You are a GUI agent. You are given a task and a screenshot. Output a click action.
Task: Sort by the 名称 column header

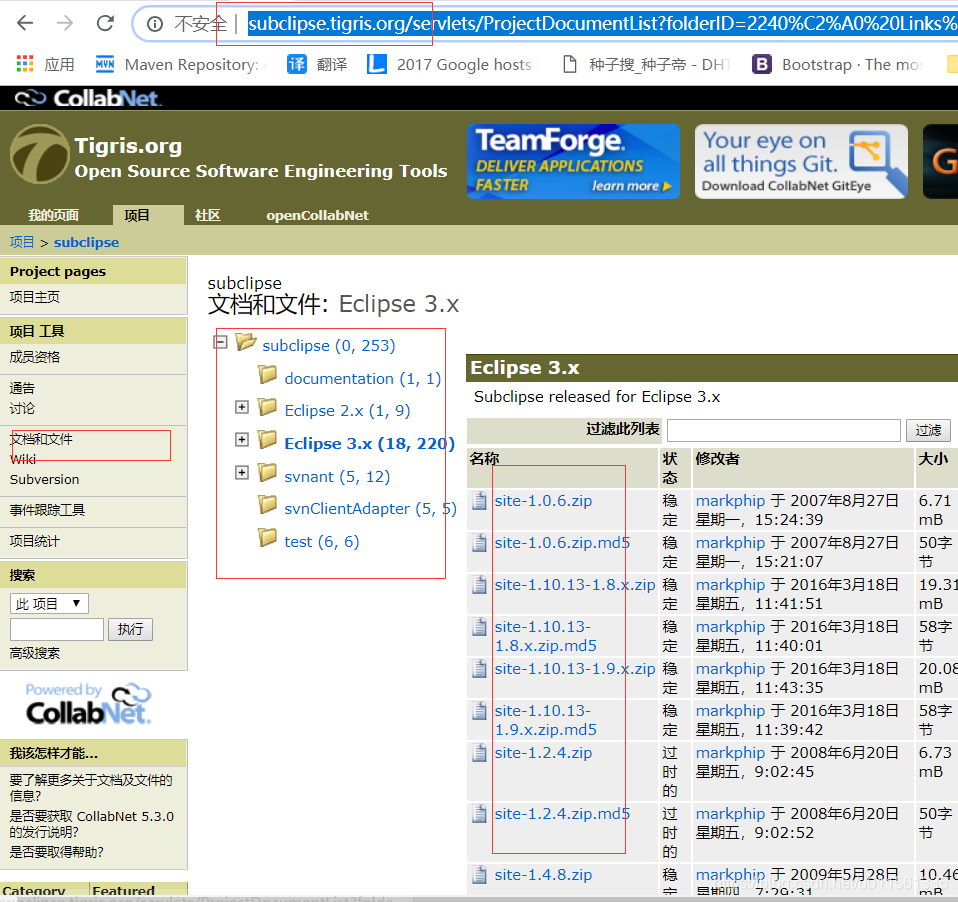click(x=484, y=458)
